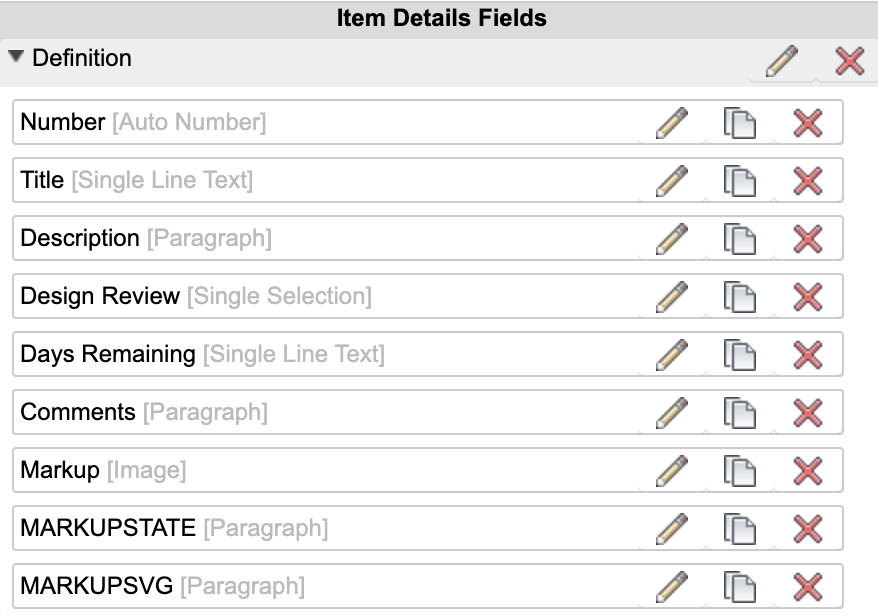Edit the Design Review field

[672, 297]
